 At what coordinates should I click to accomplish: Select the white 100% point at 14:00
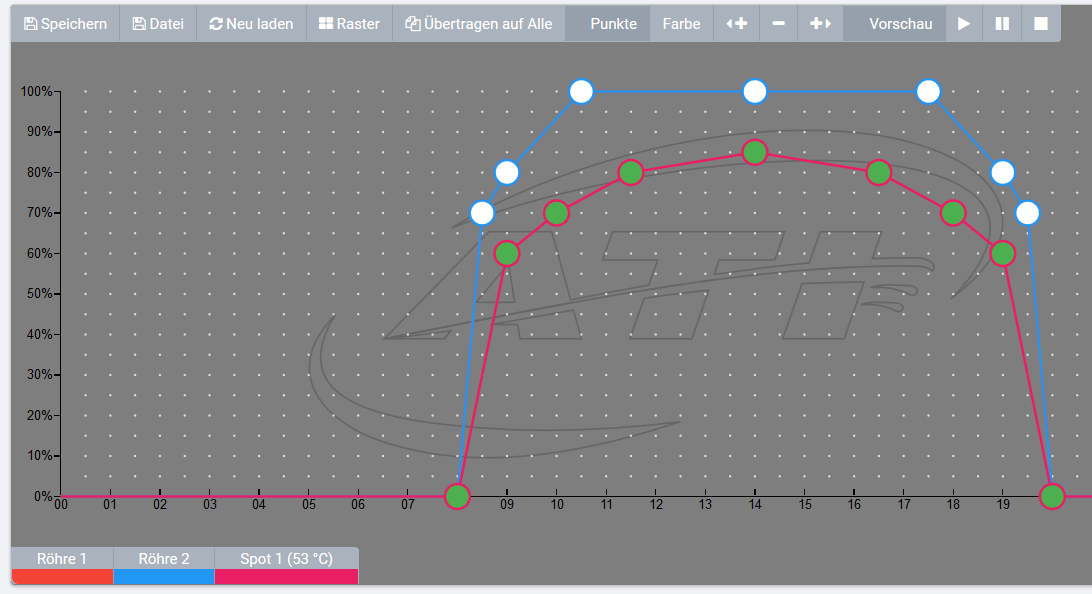pos(755,92)
